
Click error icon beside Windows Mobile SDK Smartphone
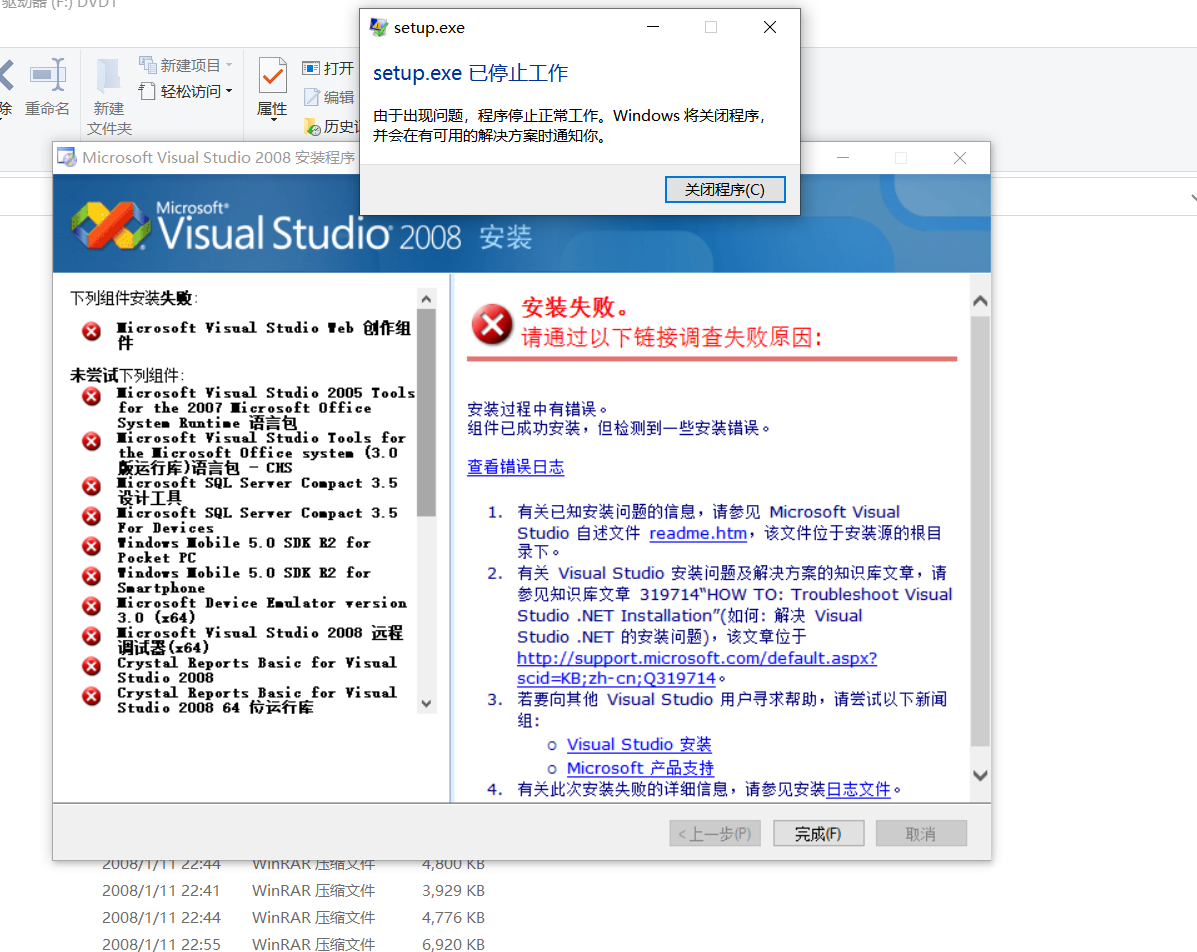(x=92, y=576)
